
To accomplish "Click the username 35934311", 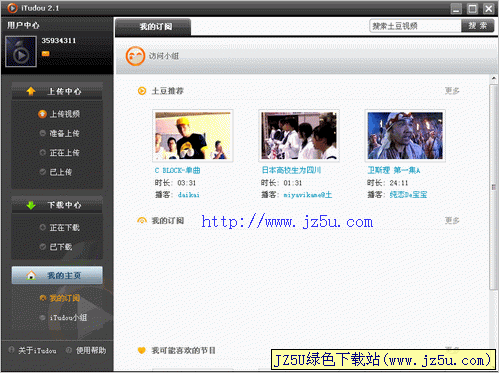I will click(x=59, y=41).
